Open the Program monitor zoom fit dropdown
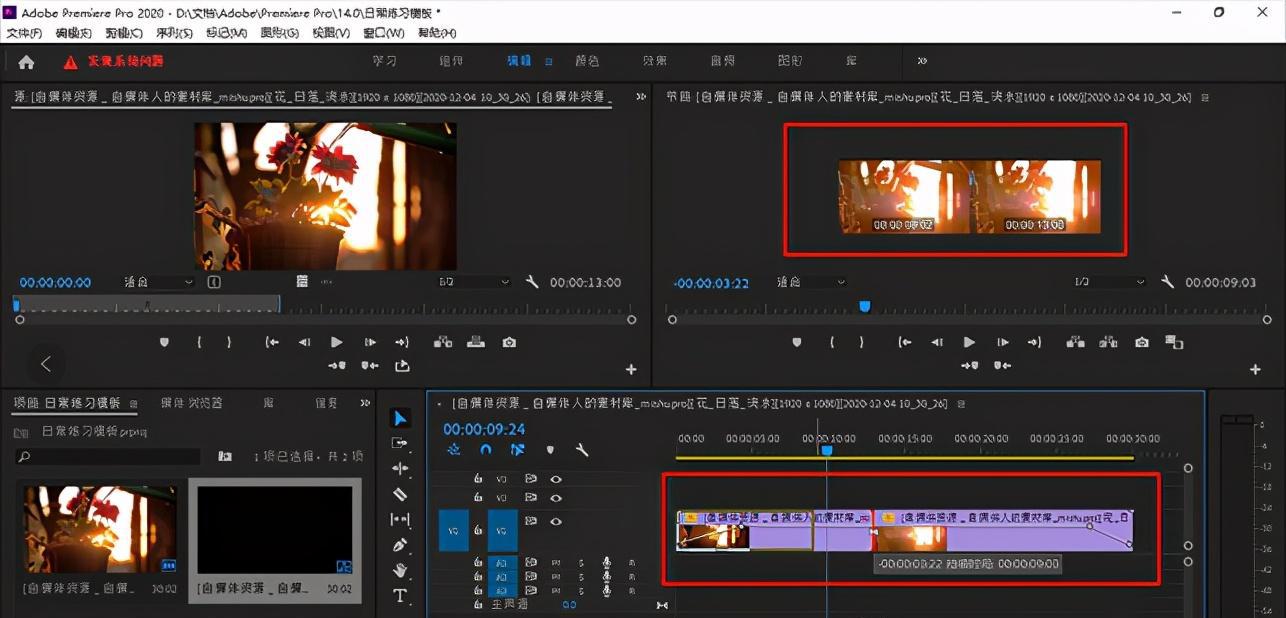 tap(810, 283)
